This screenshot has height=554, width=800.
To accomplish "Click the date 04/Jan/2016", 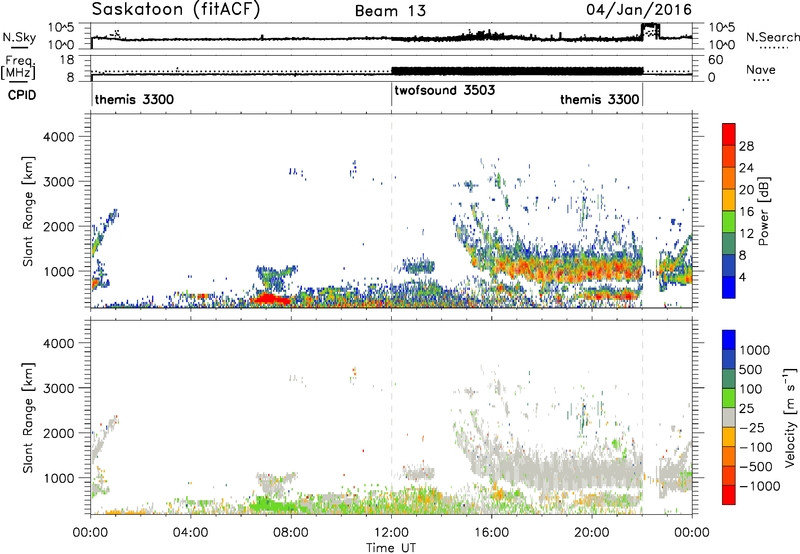I will click(639, 10).
